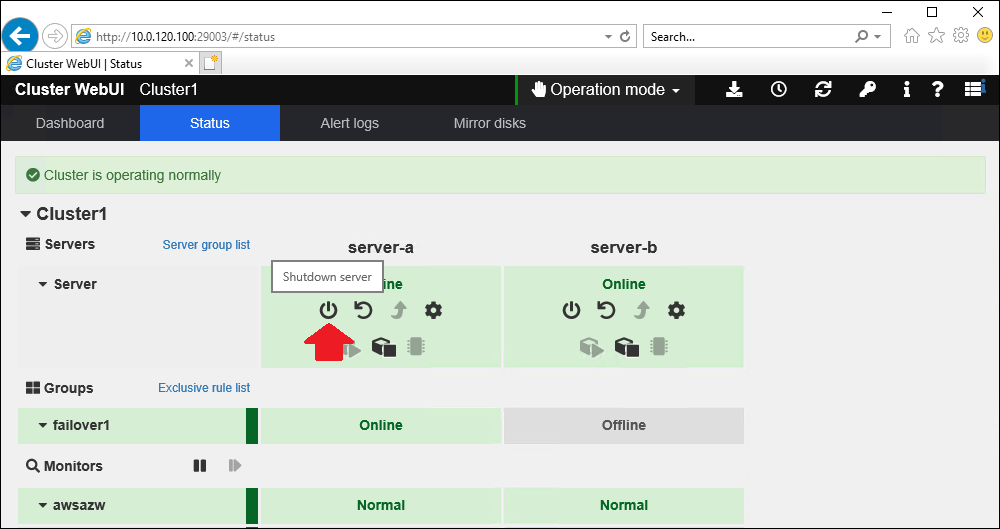Click the Exclusive rule list link

[x=204, y=388]
